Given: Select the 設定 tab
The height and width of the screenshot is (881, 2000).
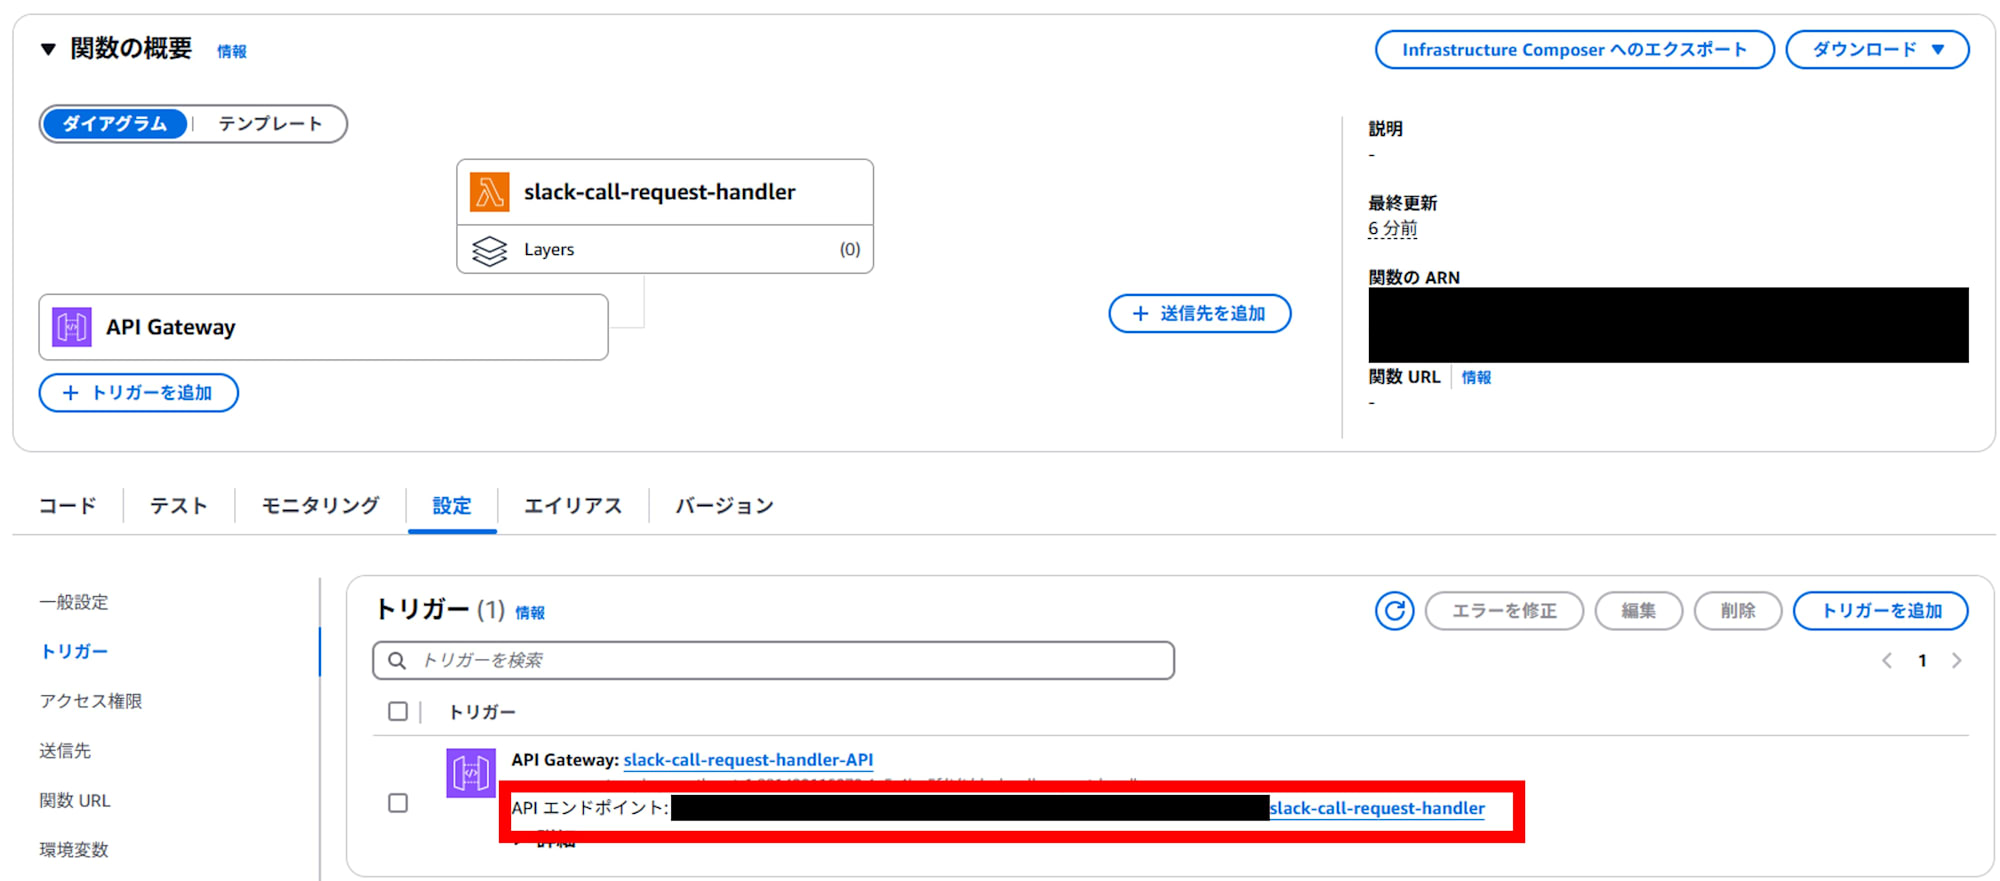Looking at the screenshot, I should tap(452, 506).
